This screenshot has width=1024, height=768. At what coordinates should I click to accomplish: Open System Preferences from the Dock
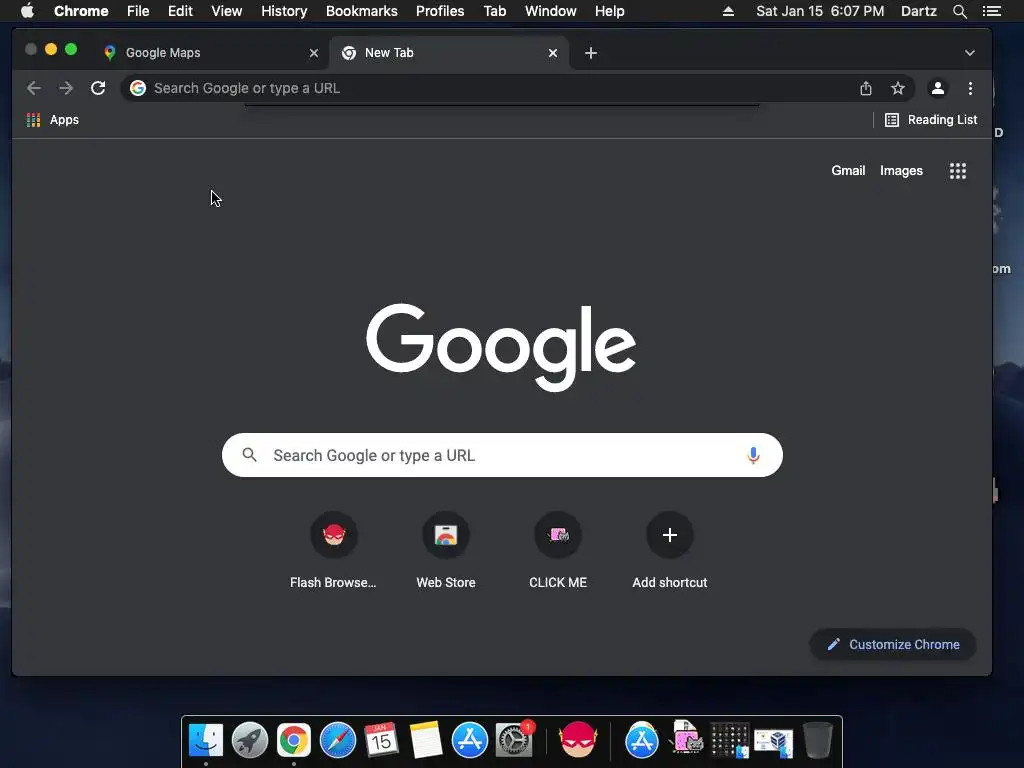tap(514, 740)
